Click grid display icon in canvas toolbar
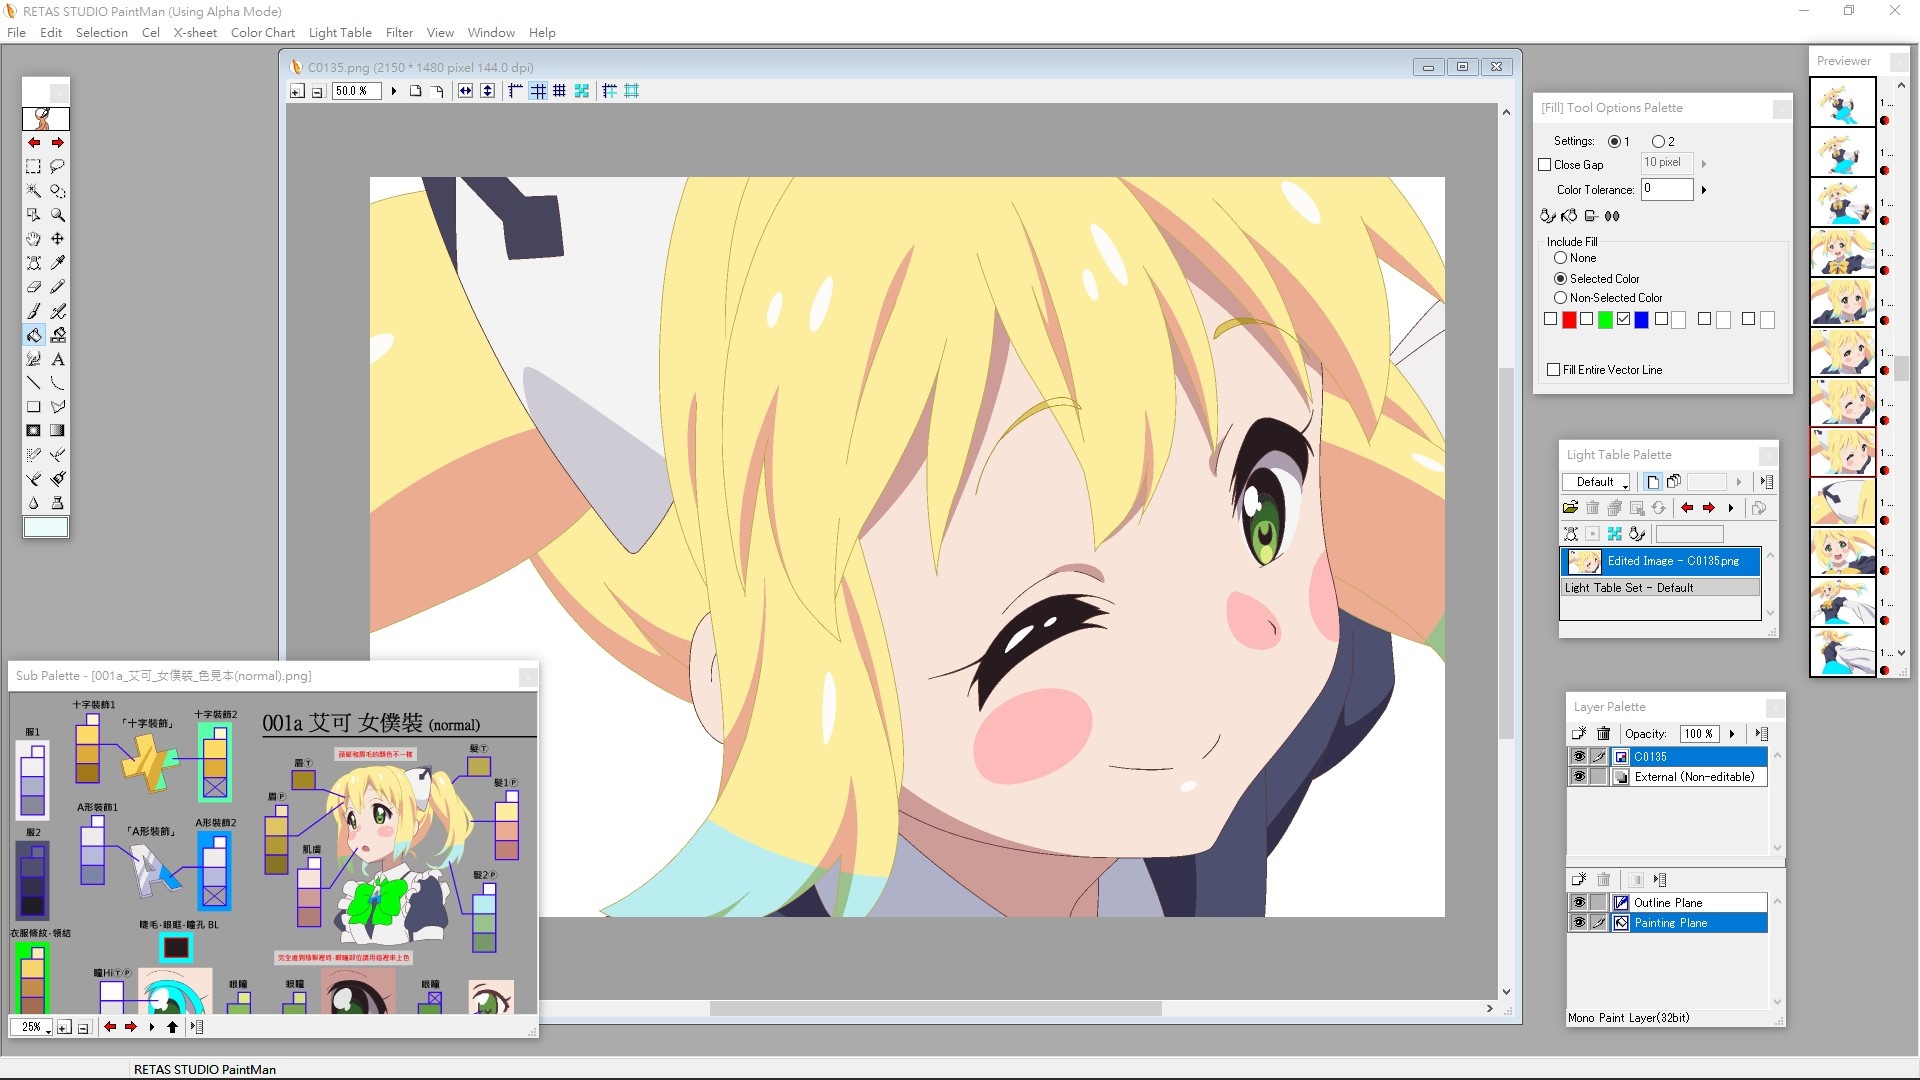The width and height of the screenshot is (1920, 1080). 538,91
